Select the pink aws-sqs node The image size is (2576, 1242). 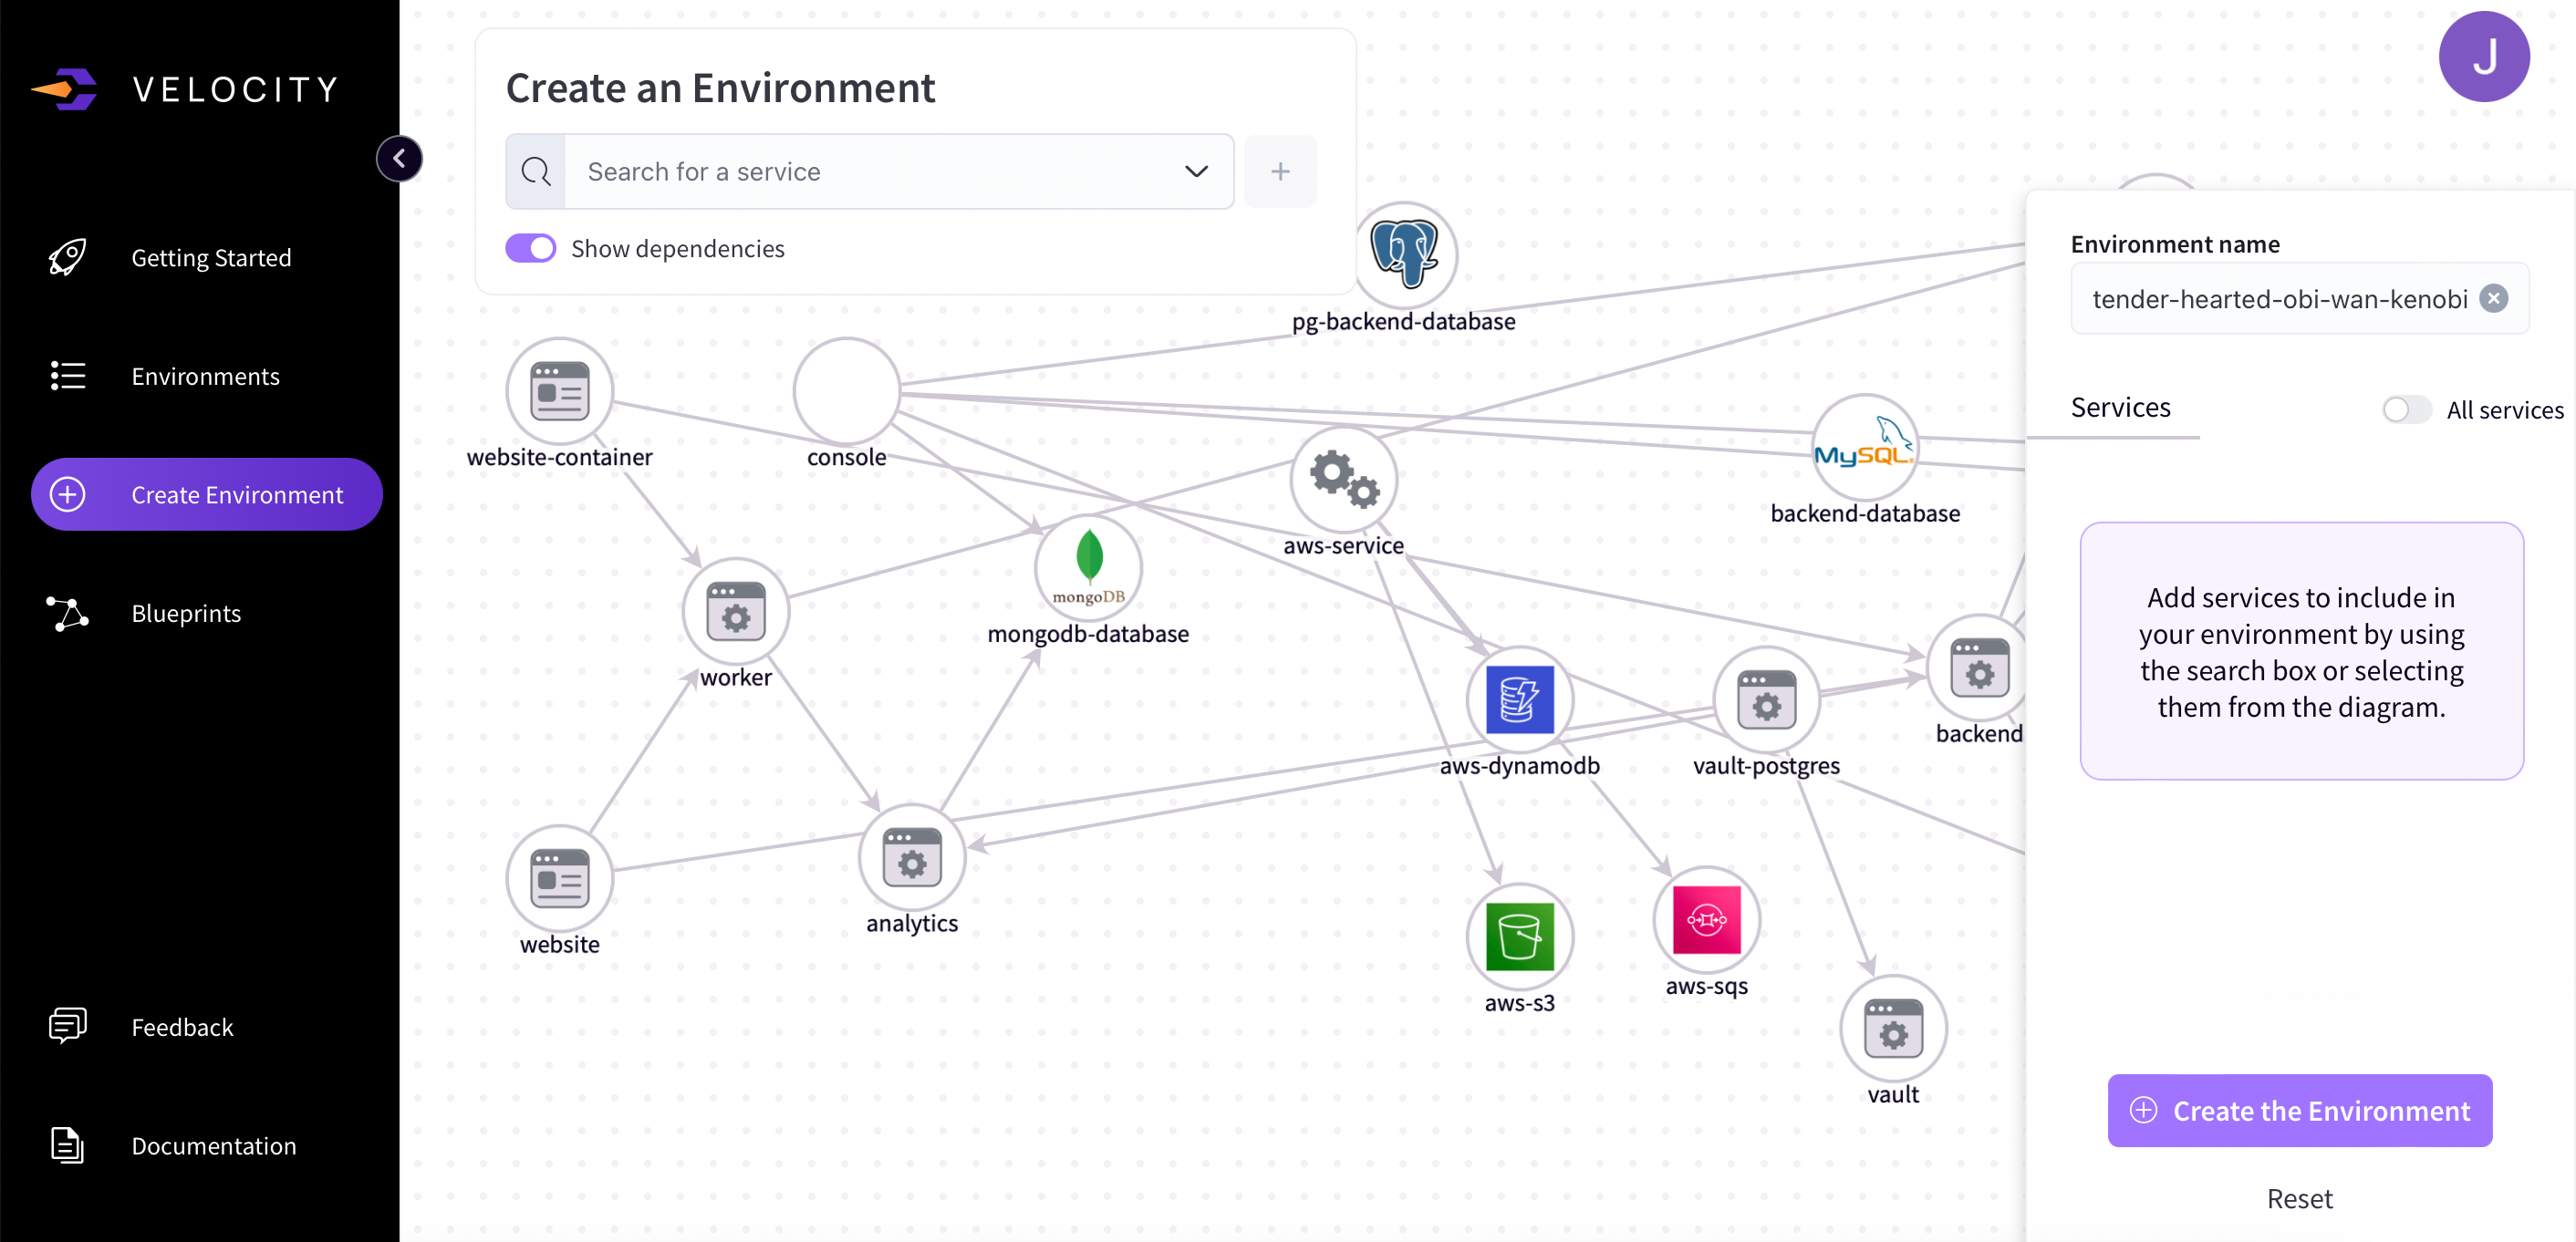pos(1706,918)
